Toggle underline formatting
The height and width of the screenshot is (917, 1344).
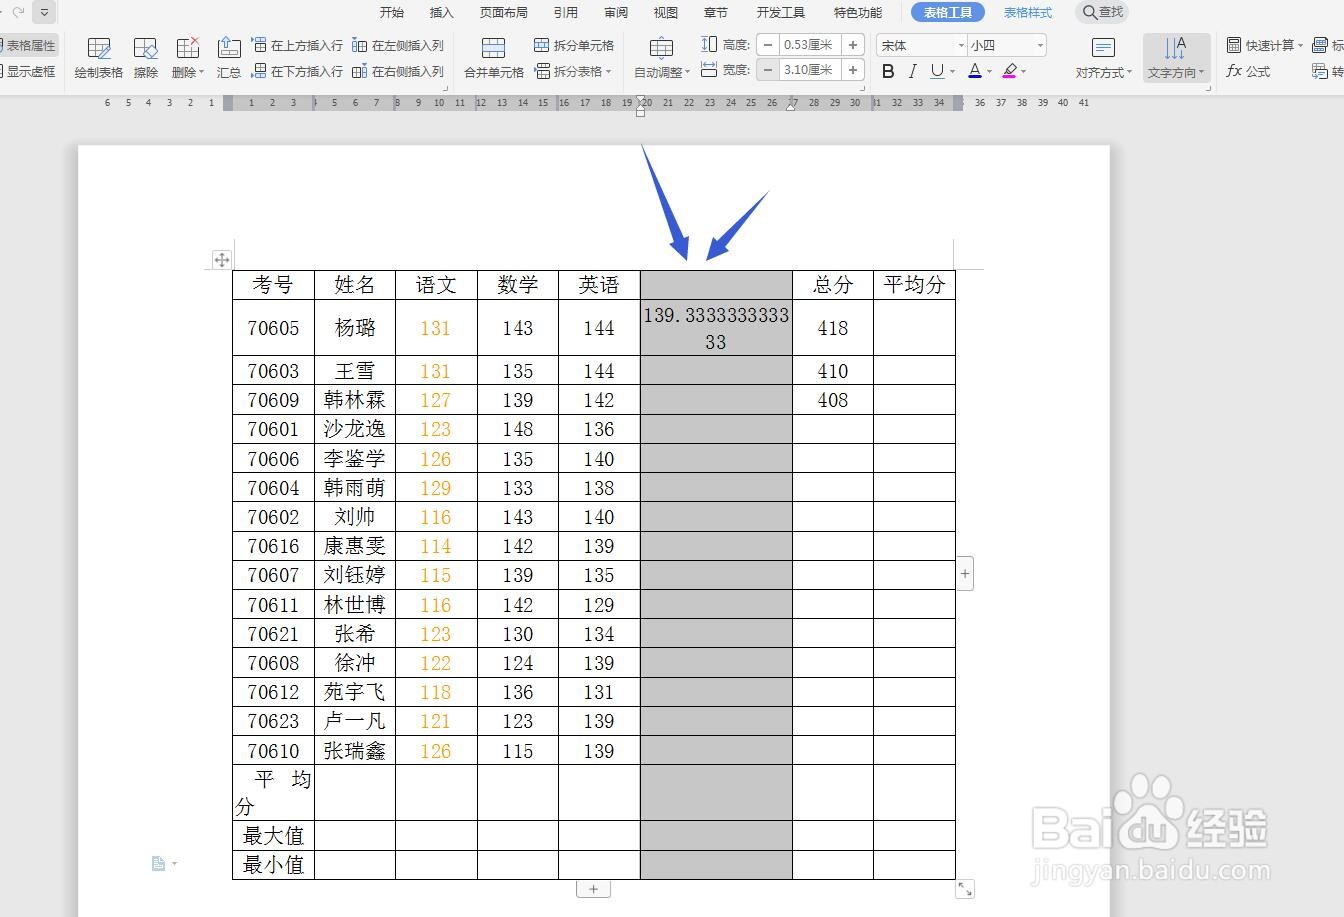click(936, 71)
